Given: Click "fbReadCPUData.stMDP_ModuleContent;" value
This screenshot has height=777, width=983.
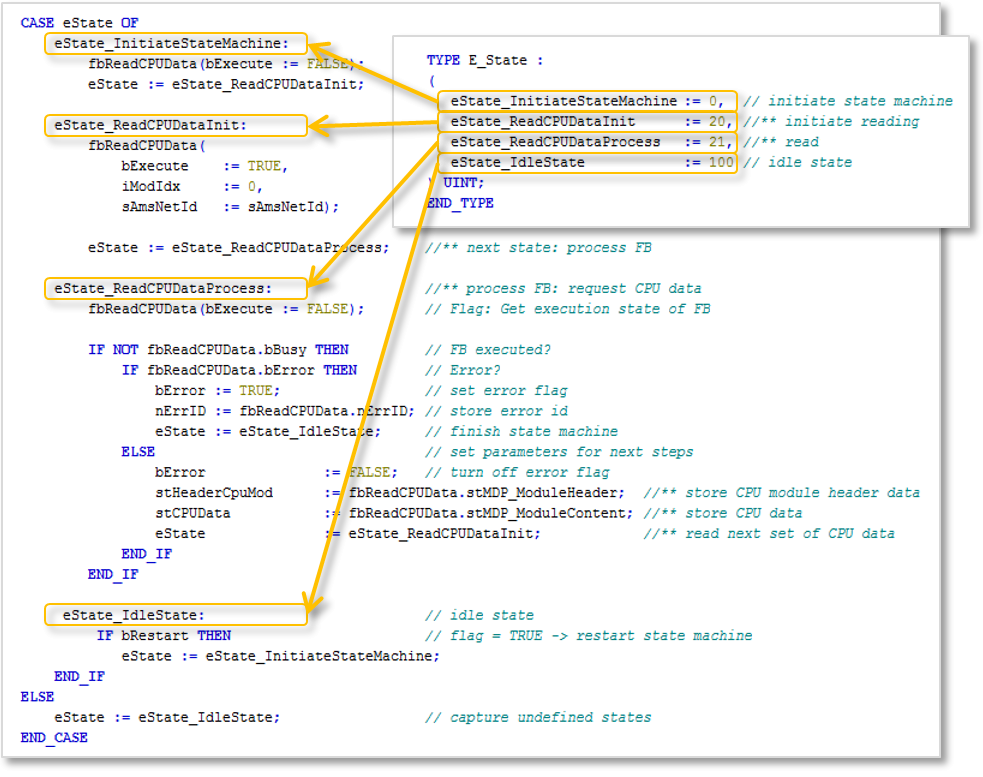Looking at the screenshot, I should pyautogui.click(x=491, y=514).
